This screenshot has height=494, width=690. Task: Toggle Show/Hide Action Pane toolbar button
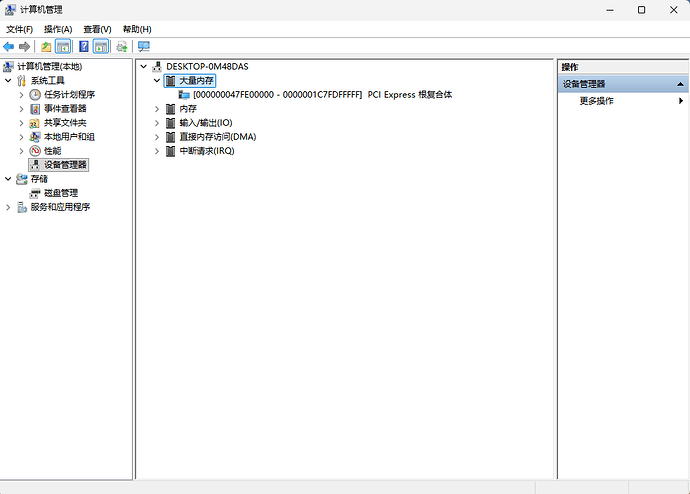[x=101, y=47]
